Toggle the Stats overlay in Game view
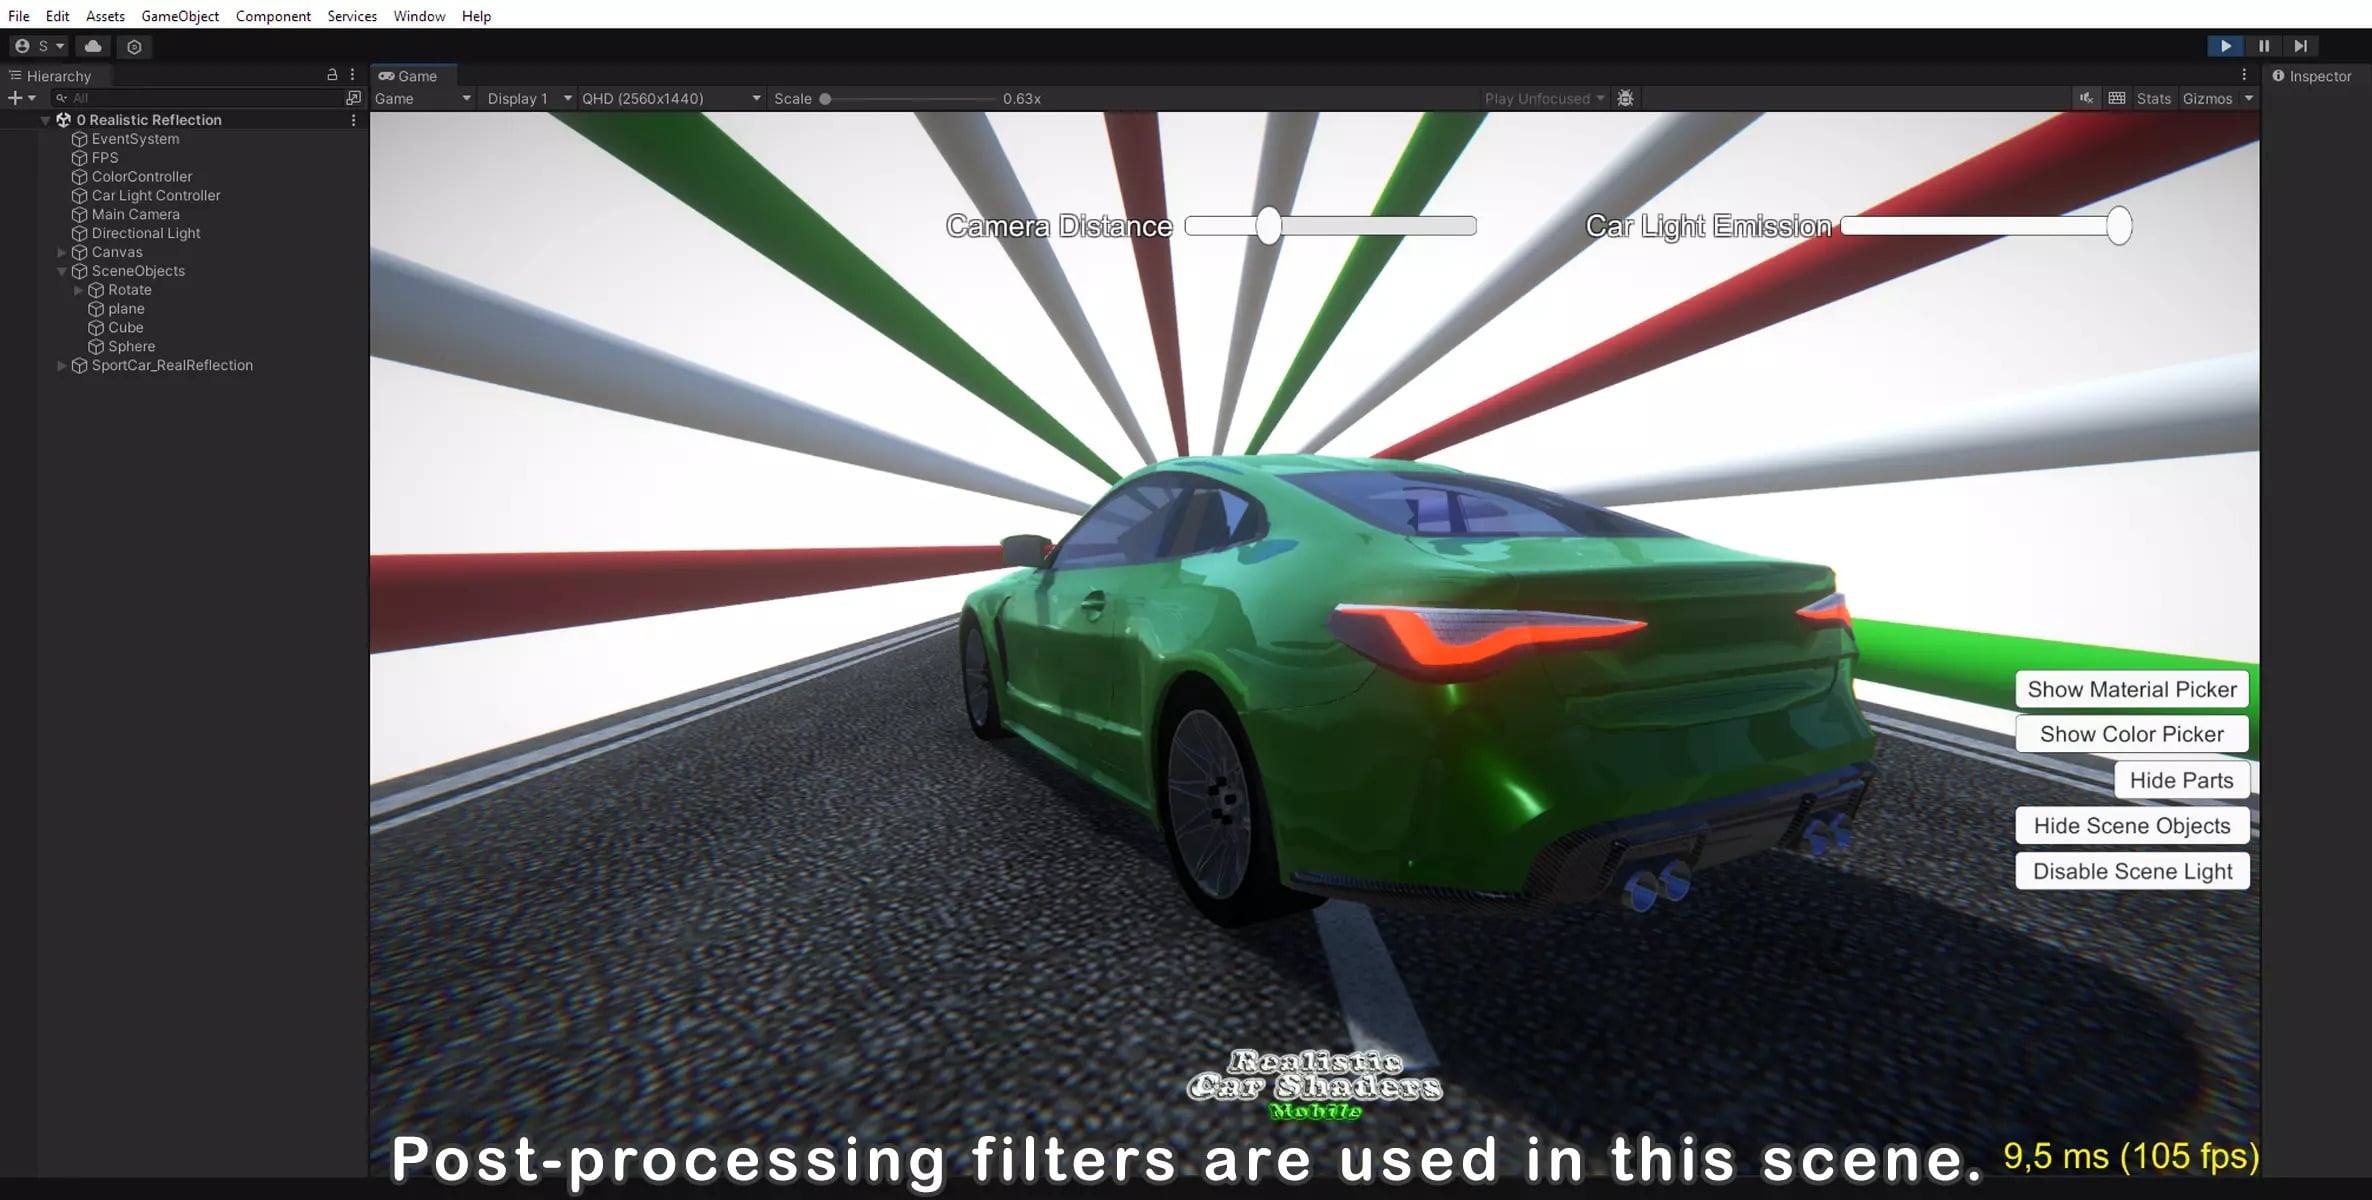Image resolution: width=2372 pixels, height=1200 pixels. 2153,98
